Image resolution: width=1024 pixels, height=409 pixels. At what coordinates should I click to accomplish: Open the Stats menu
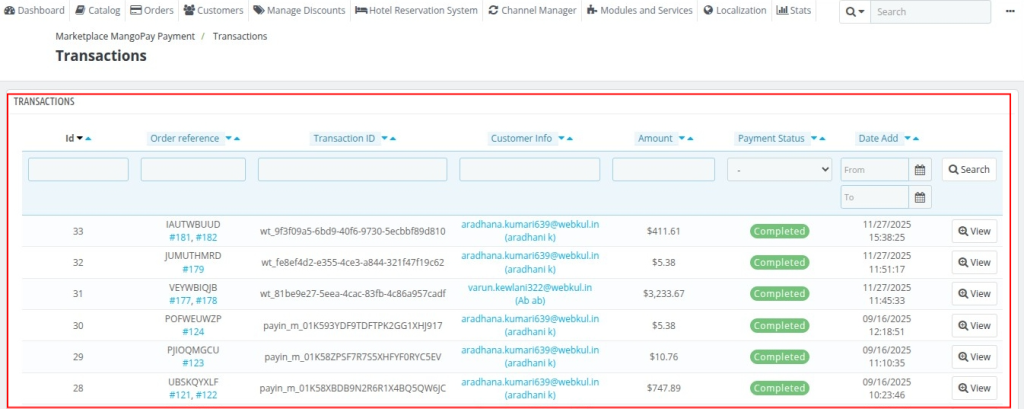coord(793,10)
